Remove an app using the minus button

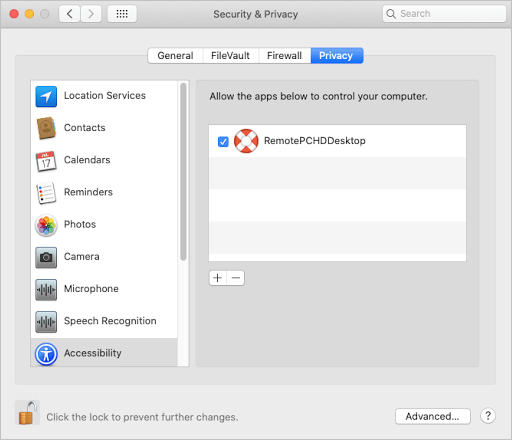pyautogui.click(x=236, y=278)
